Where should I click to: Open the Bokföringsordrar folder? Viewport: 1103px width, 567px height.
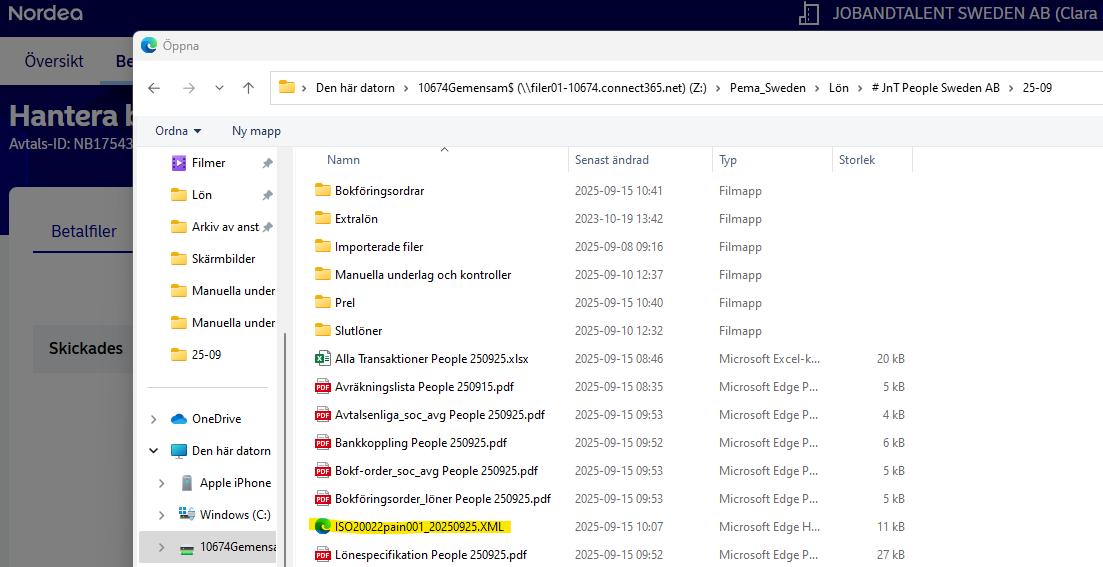(379, 191)
